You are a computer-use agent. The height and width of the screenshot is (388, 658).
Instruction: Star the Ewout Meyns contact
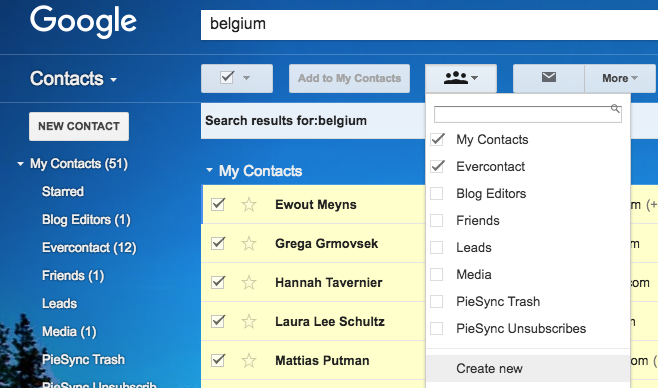tap(249, 205)
